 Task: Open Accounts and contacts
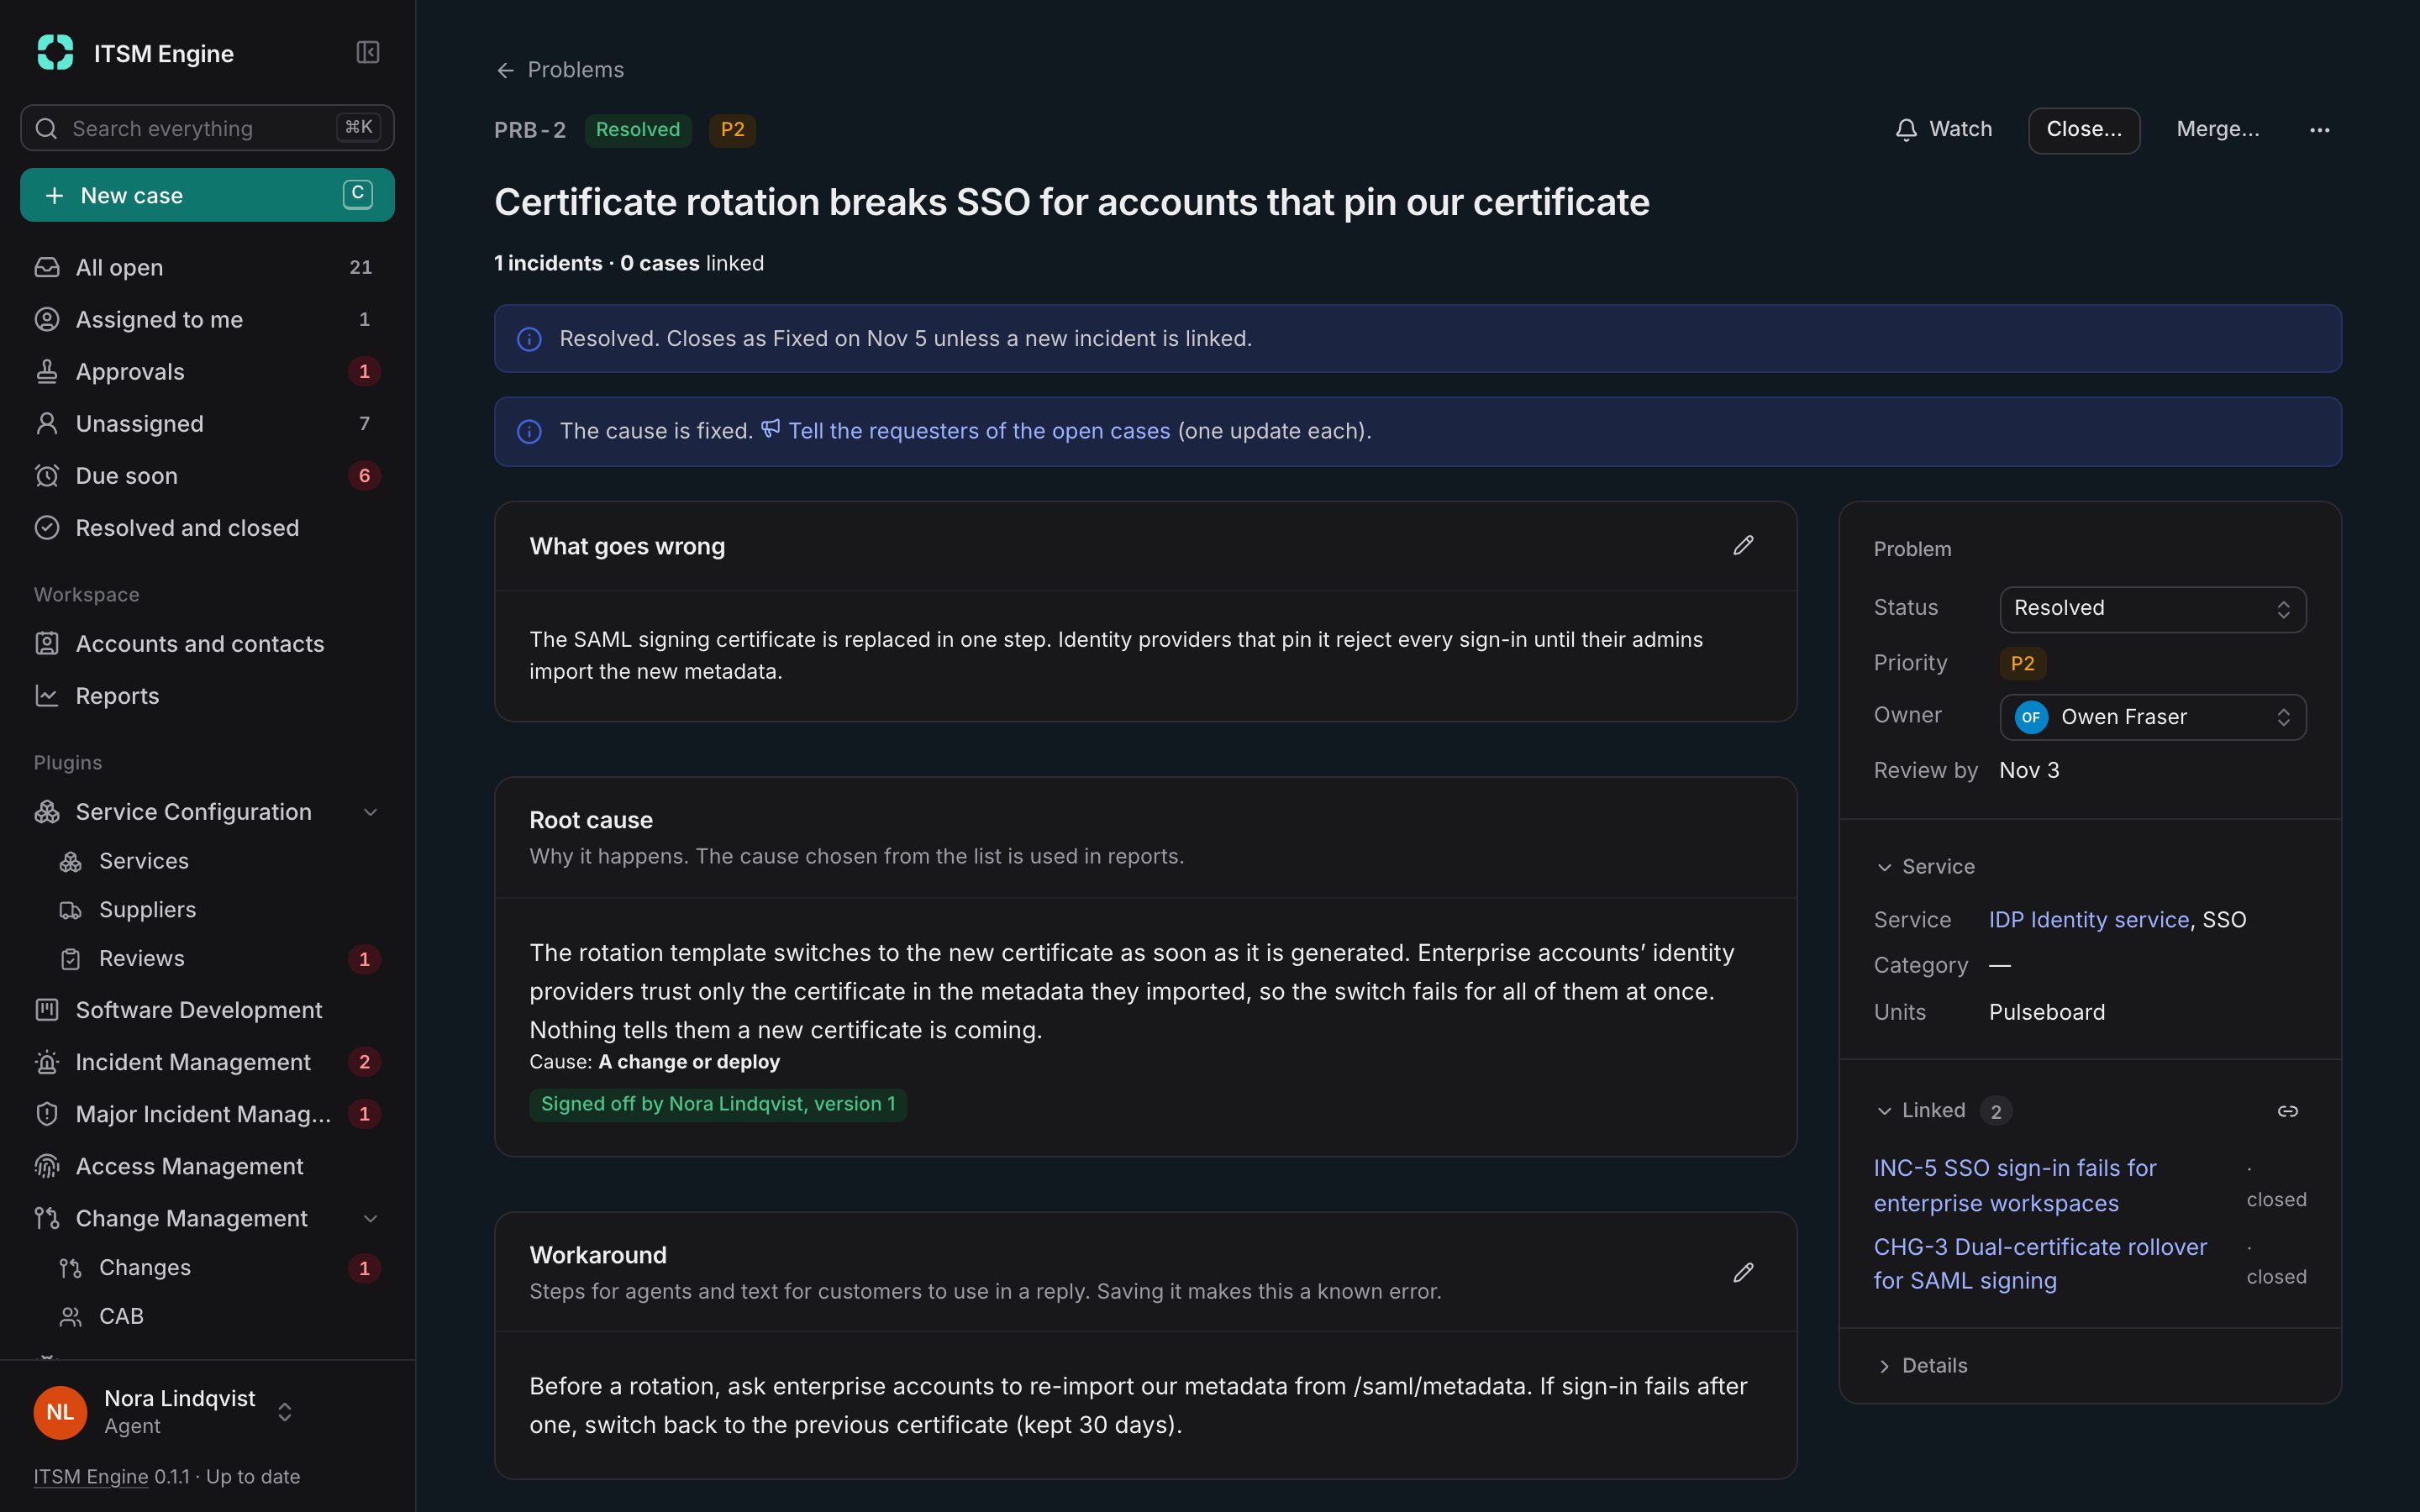[207, 643]
